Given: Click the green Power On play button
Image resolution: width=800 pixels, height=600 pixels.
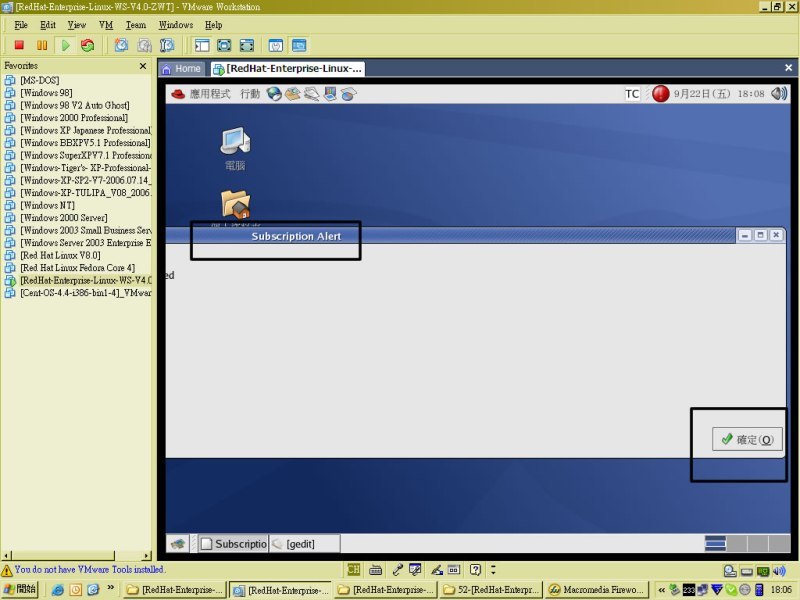Looking at the screenshot, I should point(65,45).
